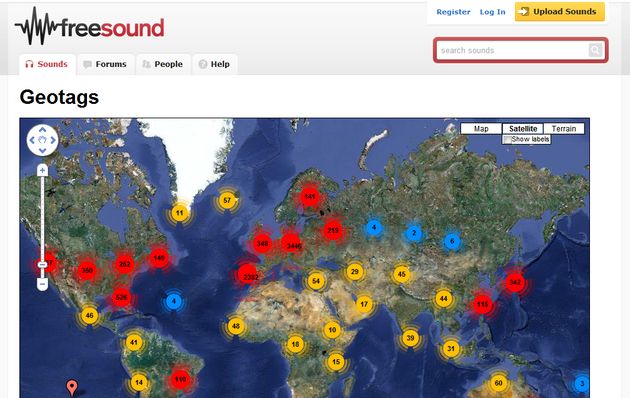Image resolution: width=630 pixels, height=398 pixels.
Task: Open the yellow 57 cluster marker
Action: tap(227, 200)
